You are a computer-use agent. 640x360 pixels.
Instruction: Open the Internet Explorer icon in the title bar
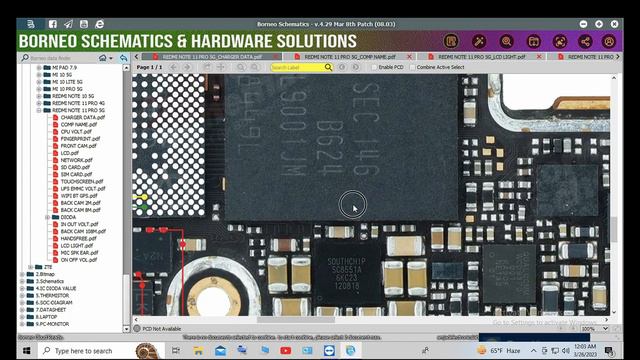pyautogui.click(x=99, y=24)
